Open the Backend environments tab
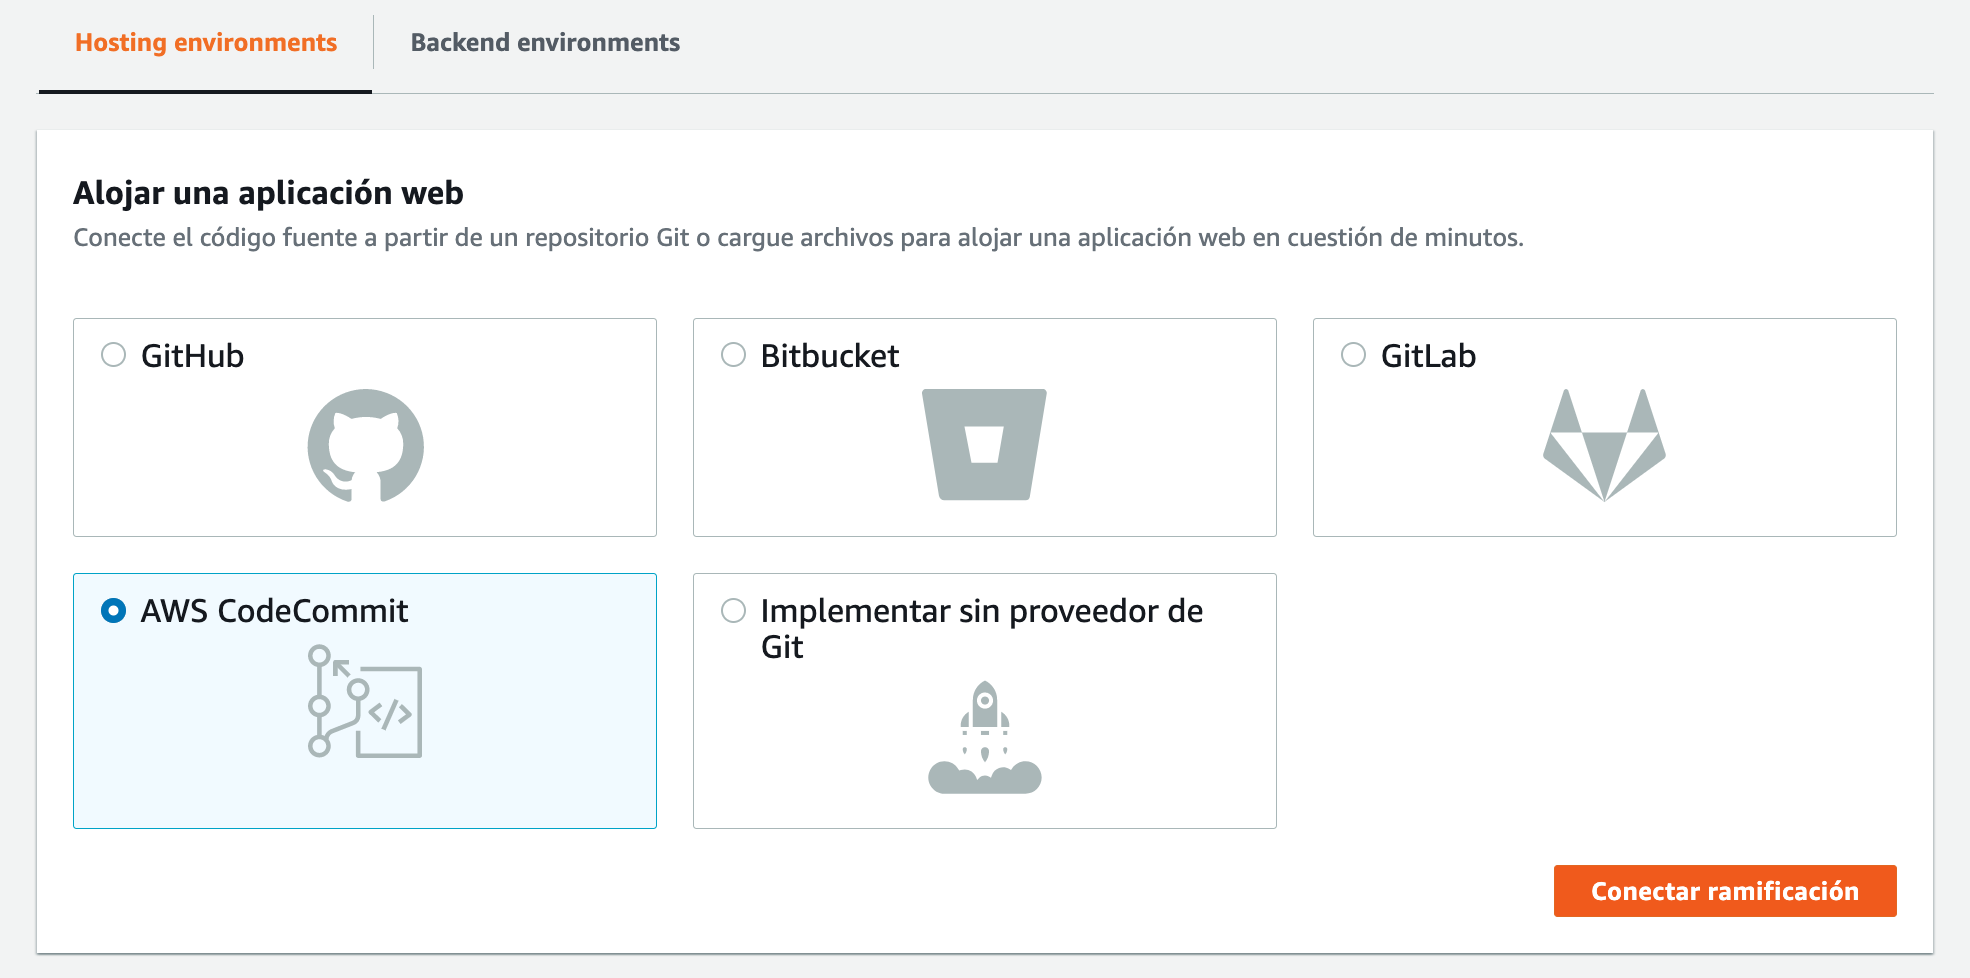 click(x=545, y=42)
